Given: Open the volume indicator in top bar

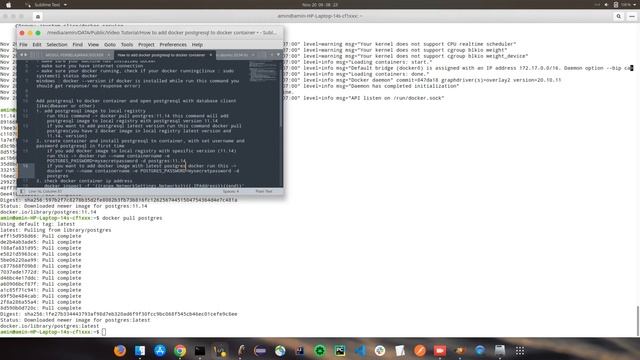Looking at the screenshot, I should [x=606, y=4].
